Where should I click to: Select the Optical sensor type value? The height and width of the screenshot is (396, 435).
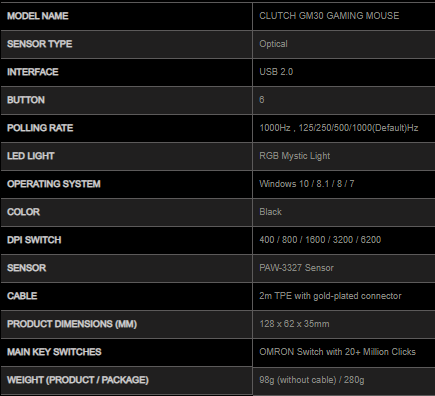[x=273, y=44]
